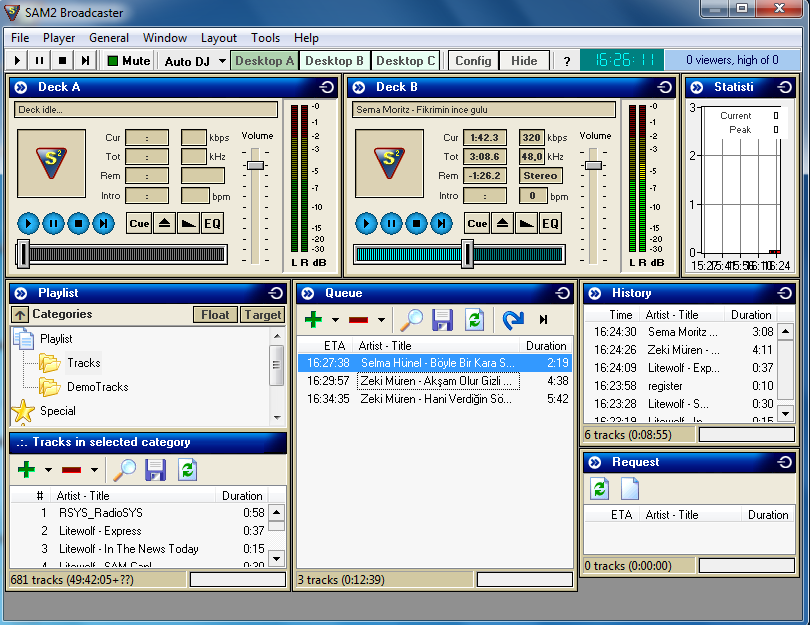
Task: Toggle Cue on Deck A
Action: pyautogui.click(x=139, y=224)
